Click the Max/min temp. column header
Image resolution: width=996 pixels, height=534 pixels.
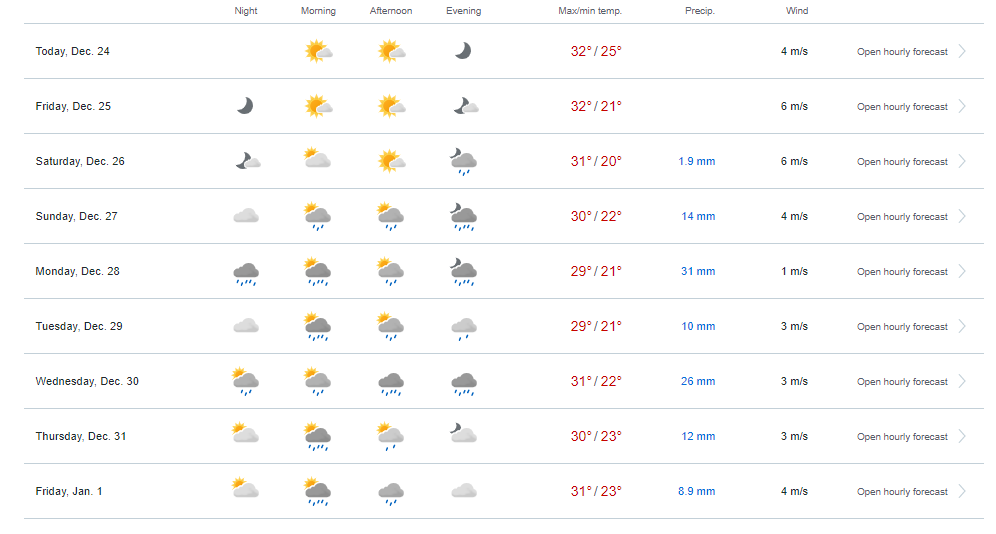pos(590,11)
